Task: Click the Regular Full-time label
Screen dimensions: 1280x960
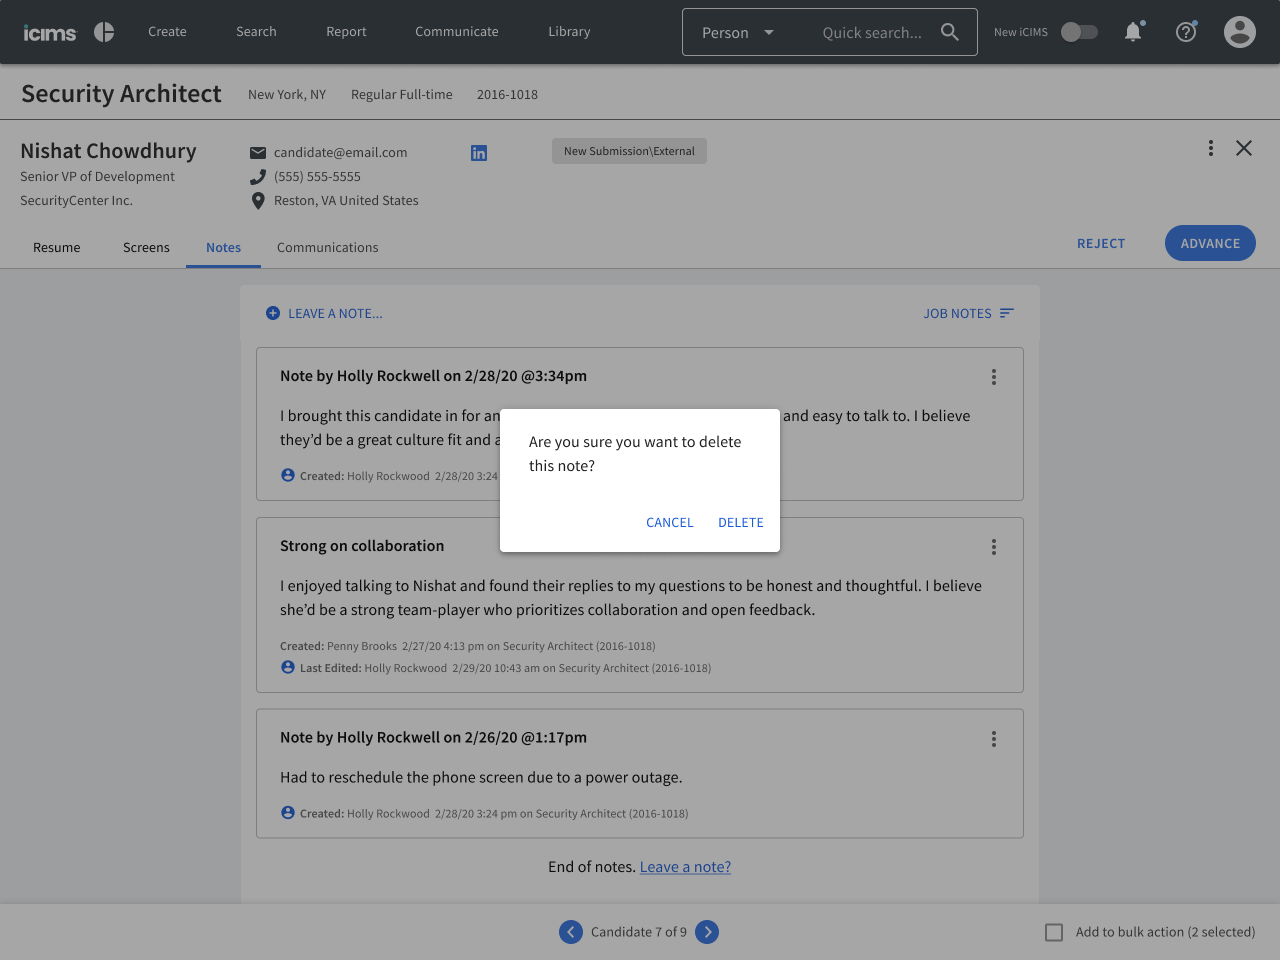Action: [x=402, y=95]
